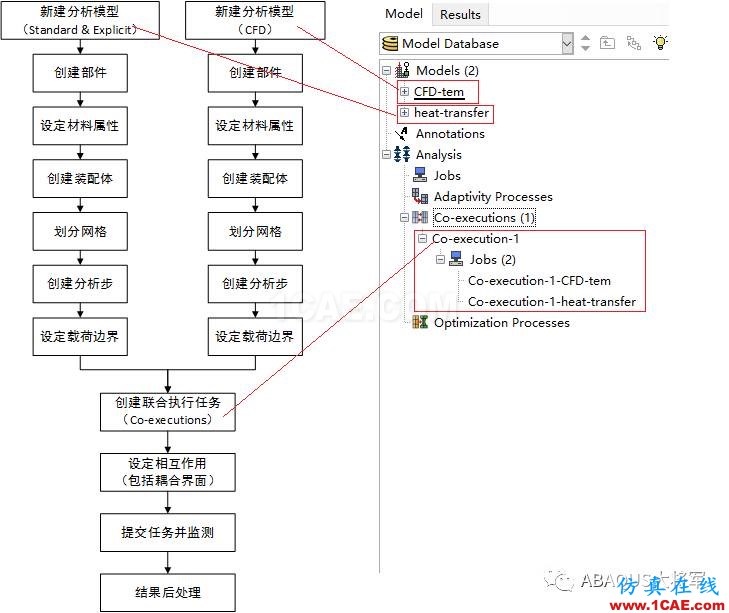Select Co-execution-1 in the tree

pyautogui.click(x=476, y=239)
